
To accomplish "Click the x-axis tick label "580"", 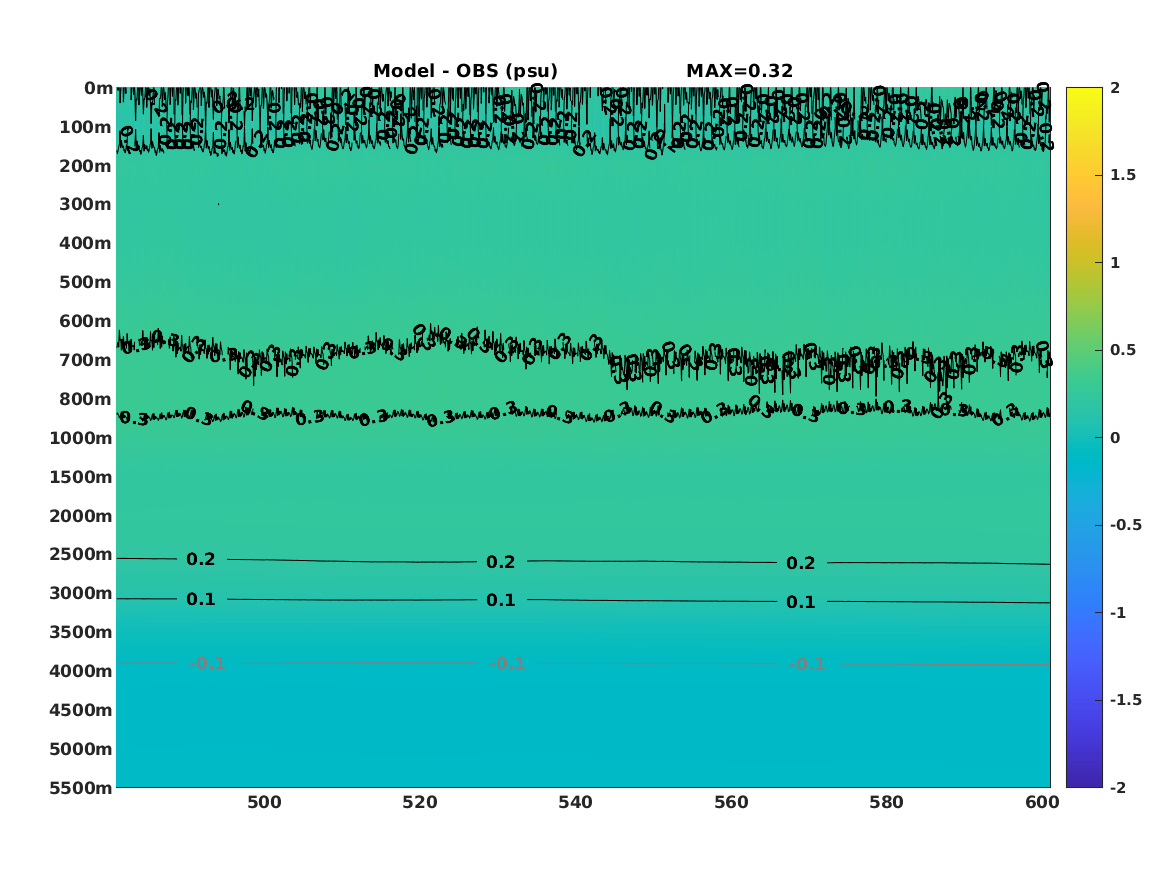I will point(886,802).
